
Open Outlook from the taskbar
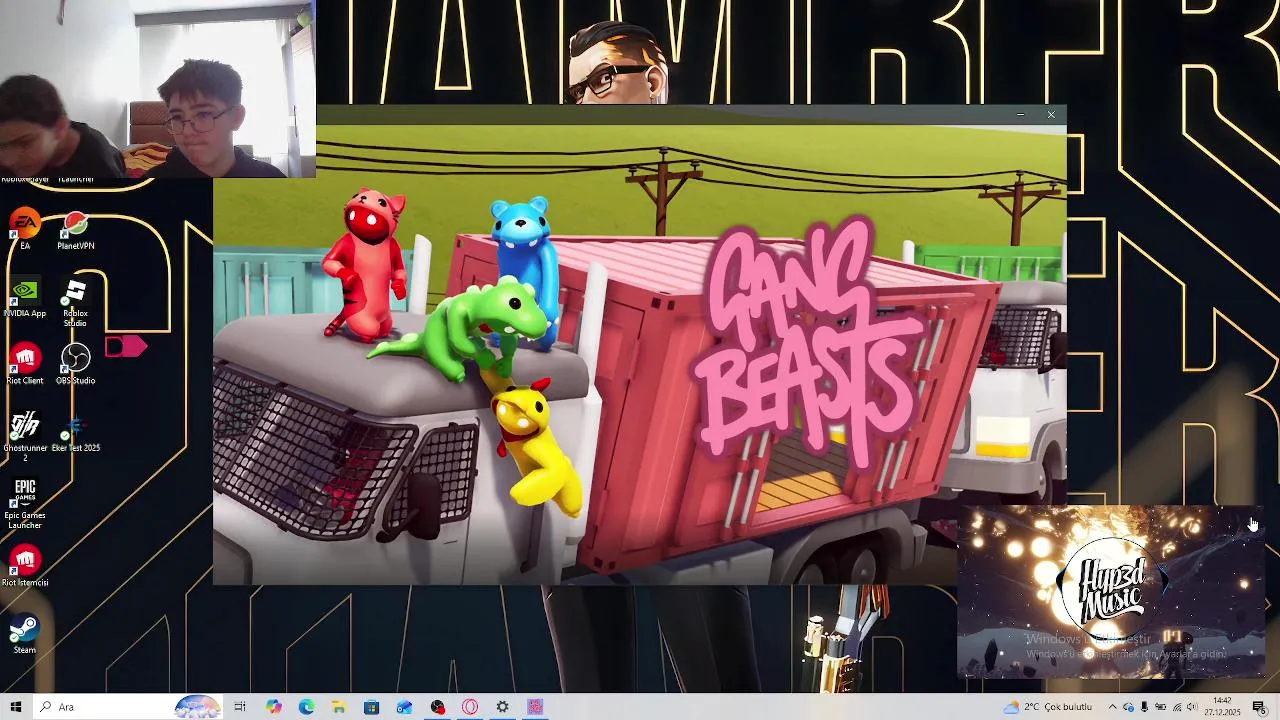coord(404,707)
